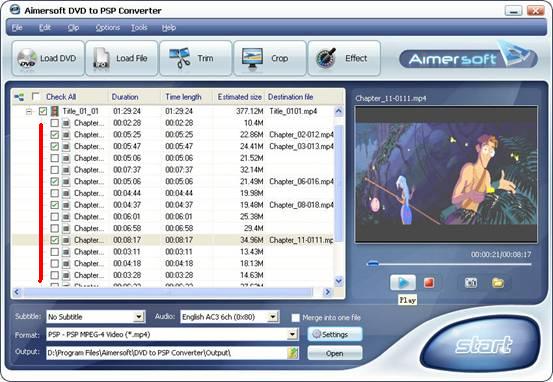Click the Open output folder button
The height and width of the screenshot is (382, 553).
pos(335,353)
